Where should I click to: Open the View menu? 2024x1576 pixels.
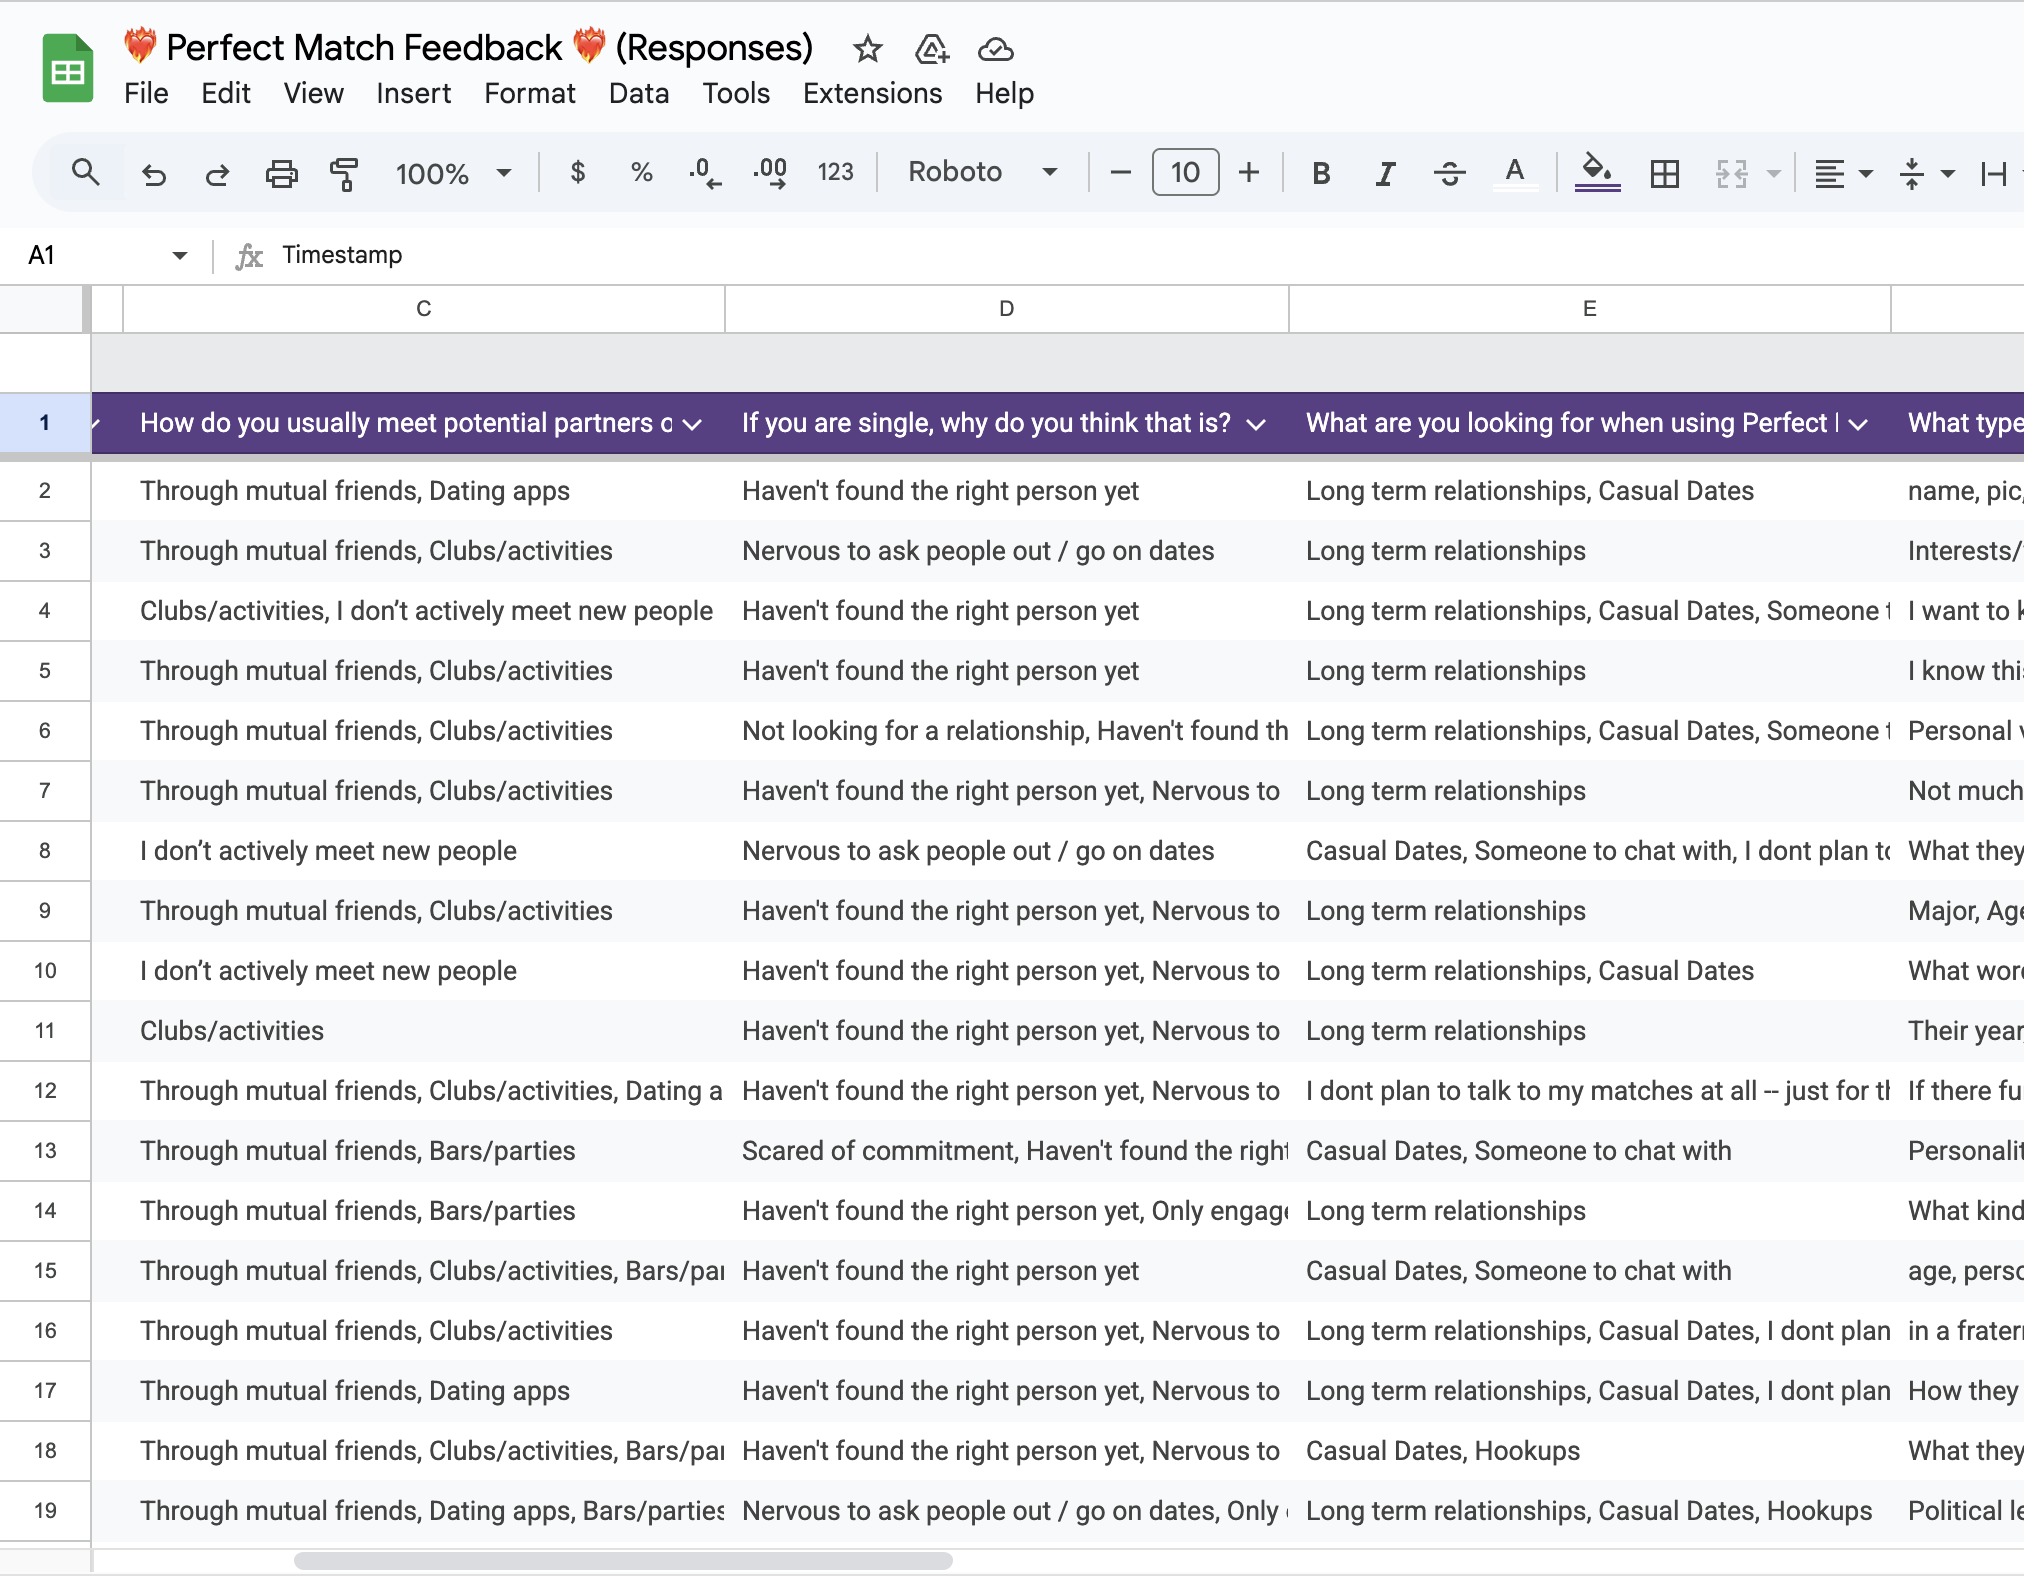313,93
